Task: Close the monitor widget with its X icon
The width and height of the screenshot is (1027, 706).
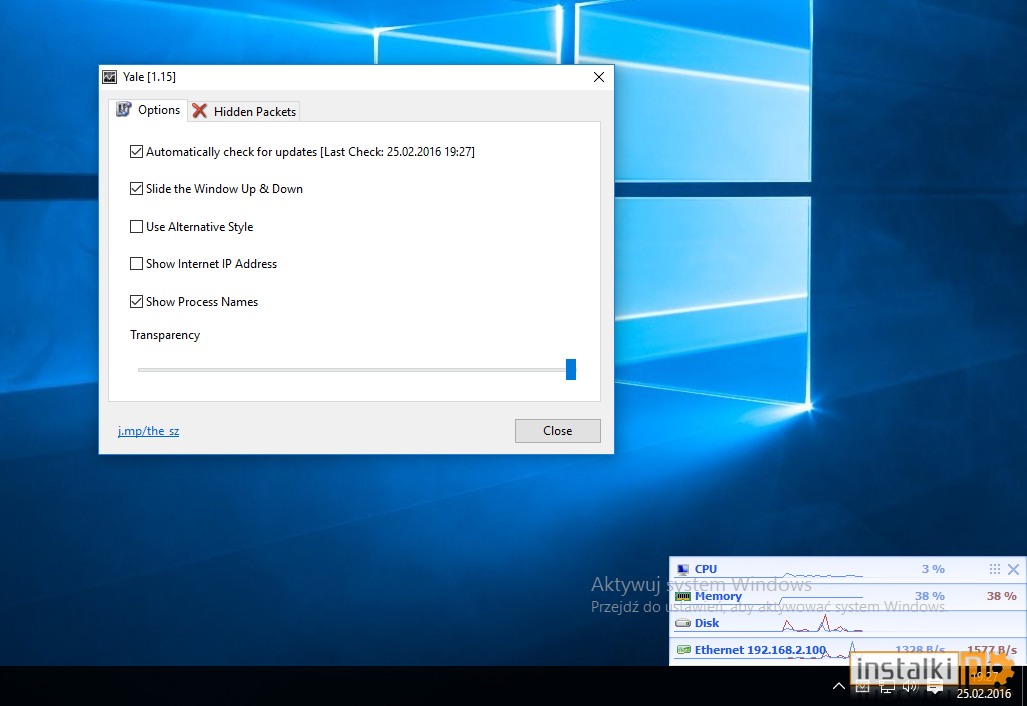Action: (1013, 569)
